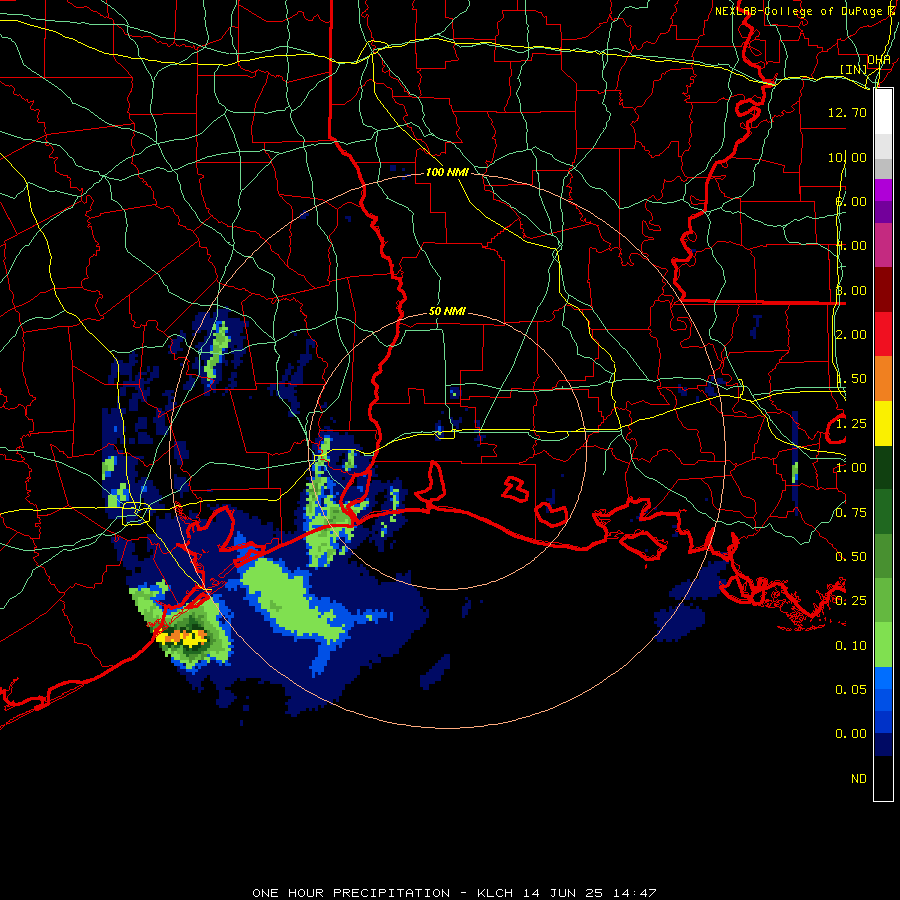Click the 0.05 legend value

851,689
